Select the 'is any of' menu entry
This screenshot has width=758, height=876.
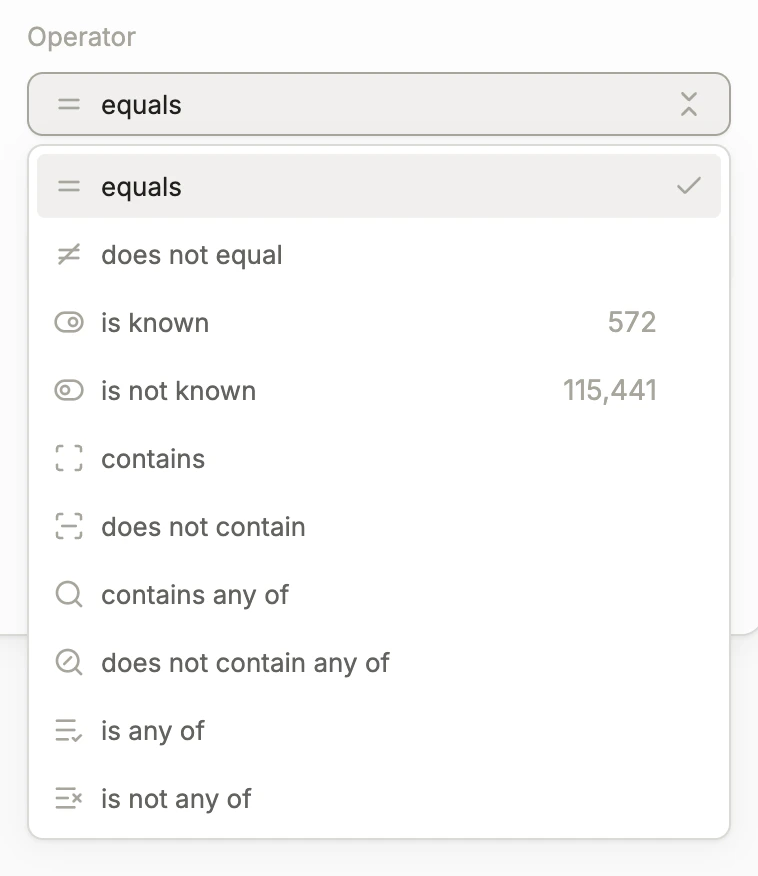pyautogui.click(x=153, y=730)
